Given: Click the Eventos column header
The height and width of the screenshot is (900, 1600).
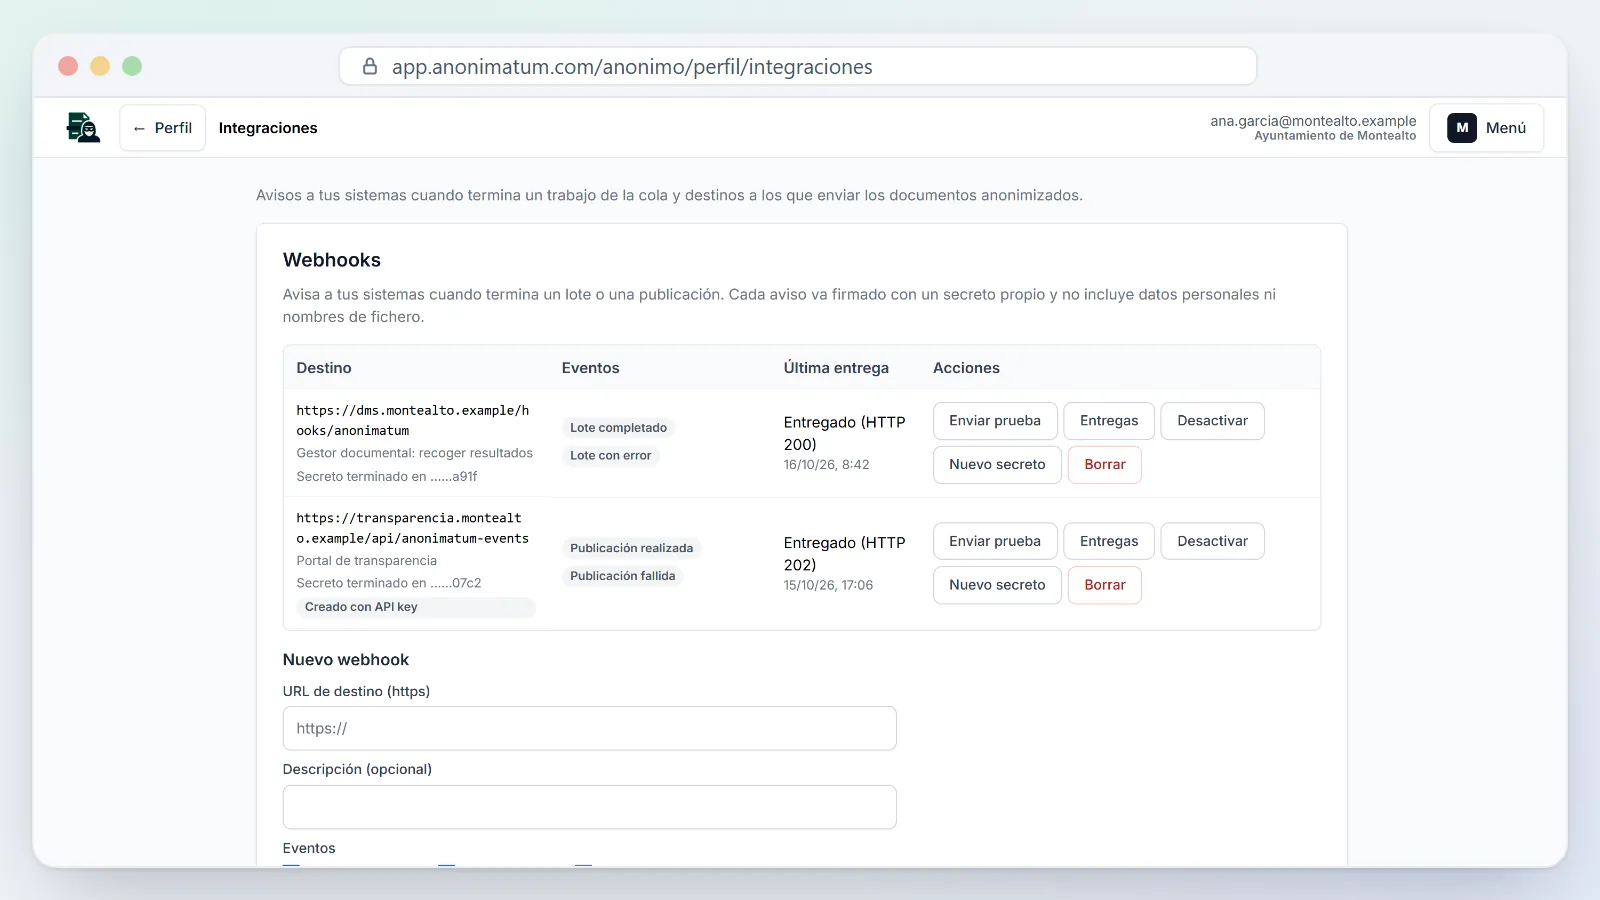Looking at the screenshot, I should (590, 368).
